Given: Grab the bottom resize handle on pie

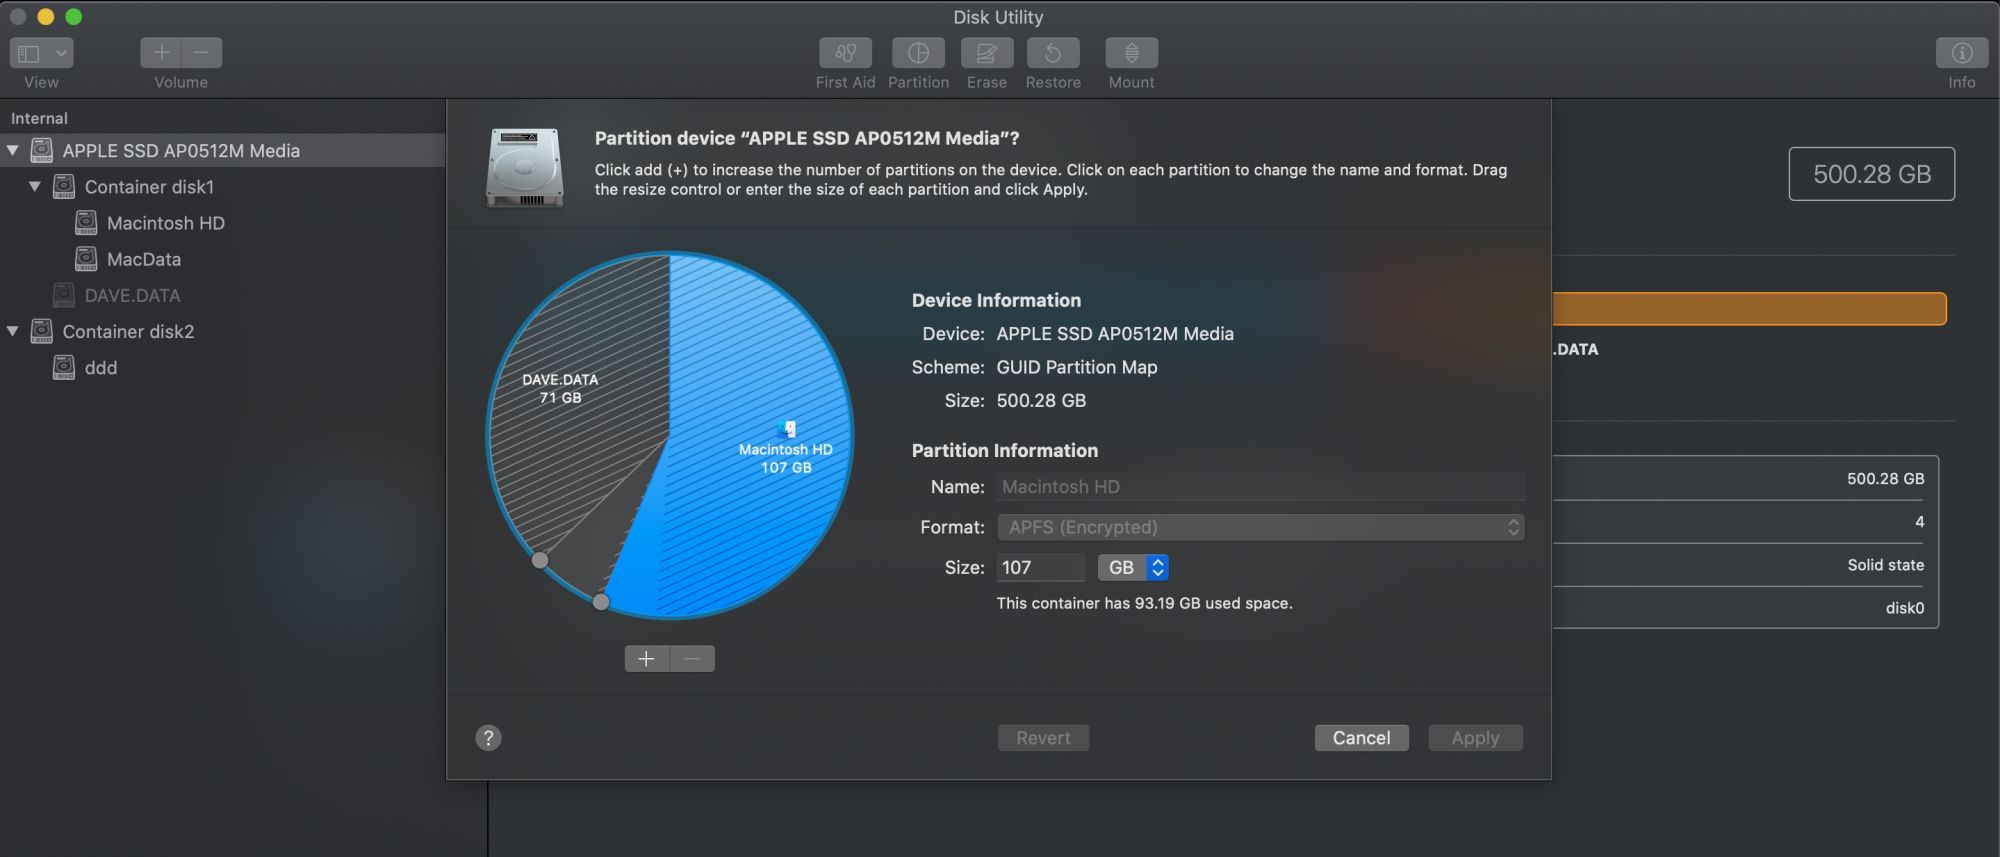Looking at the screenshot, I should tap(601, 602).
